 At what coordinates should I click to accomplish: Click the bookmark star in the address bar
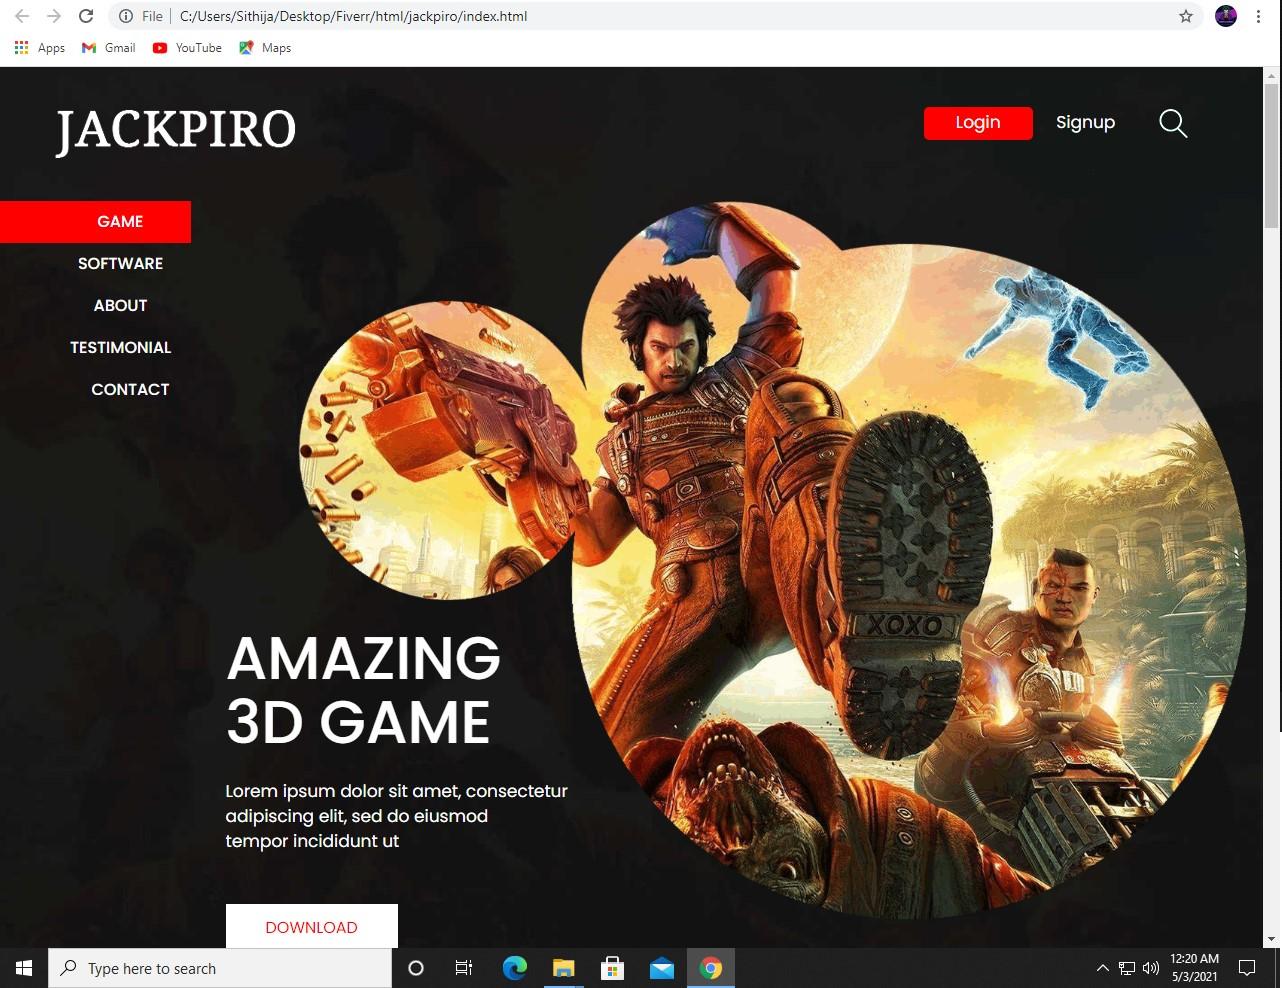click(1185, 16)
